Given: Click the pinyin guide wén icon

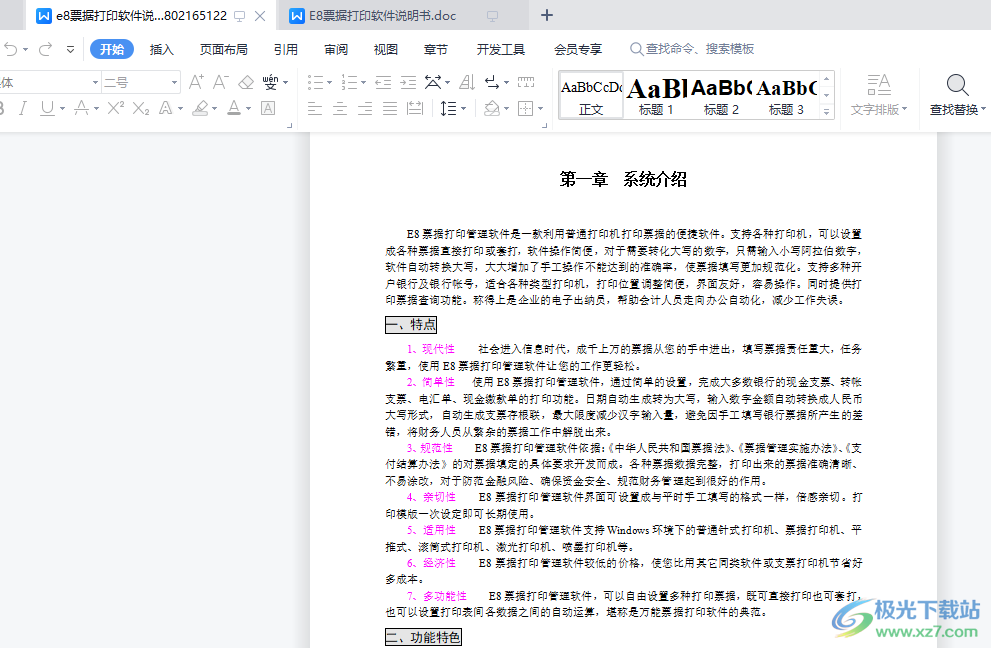Looking at the screenshot, I should click(x=271, y=82).
